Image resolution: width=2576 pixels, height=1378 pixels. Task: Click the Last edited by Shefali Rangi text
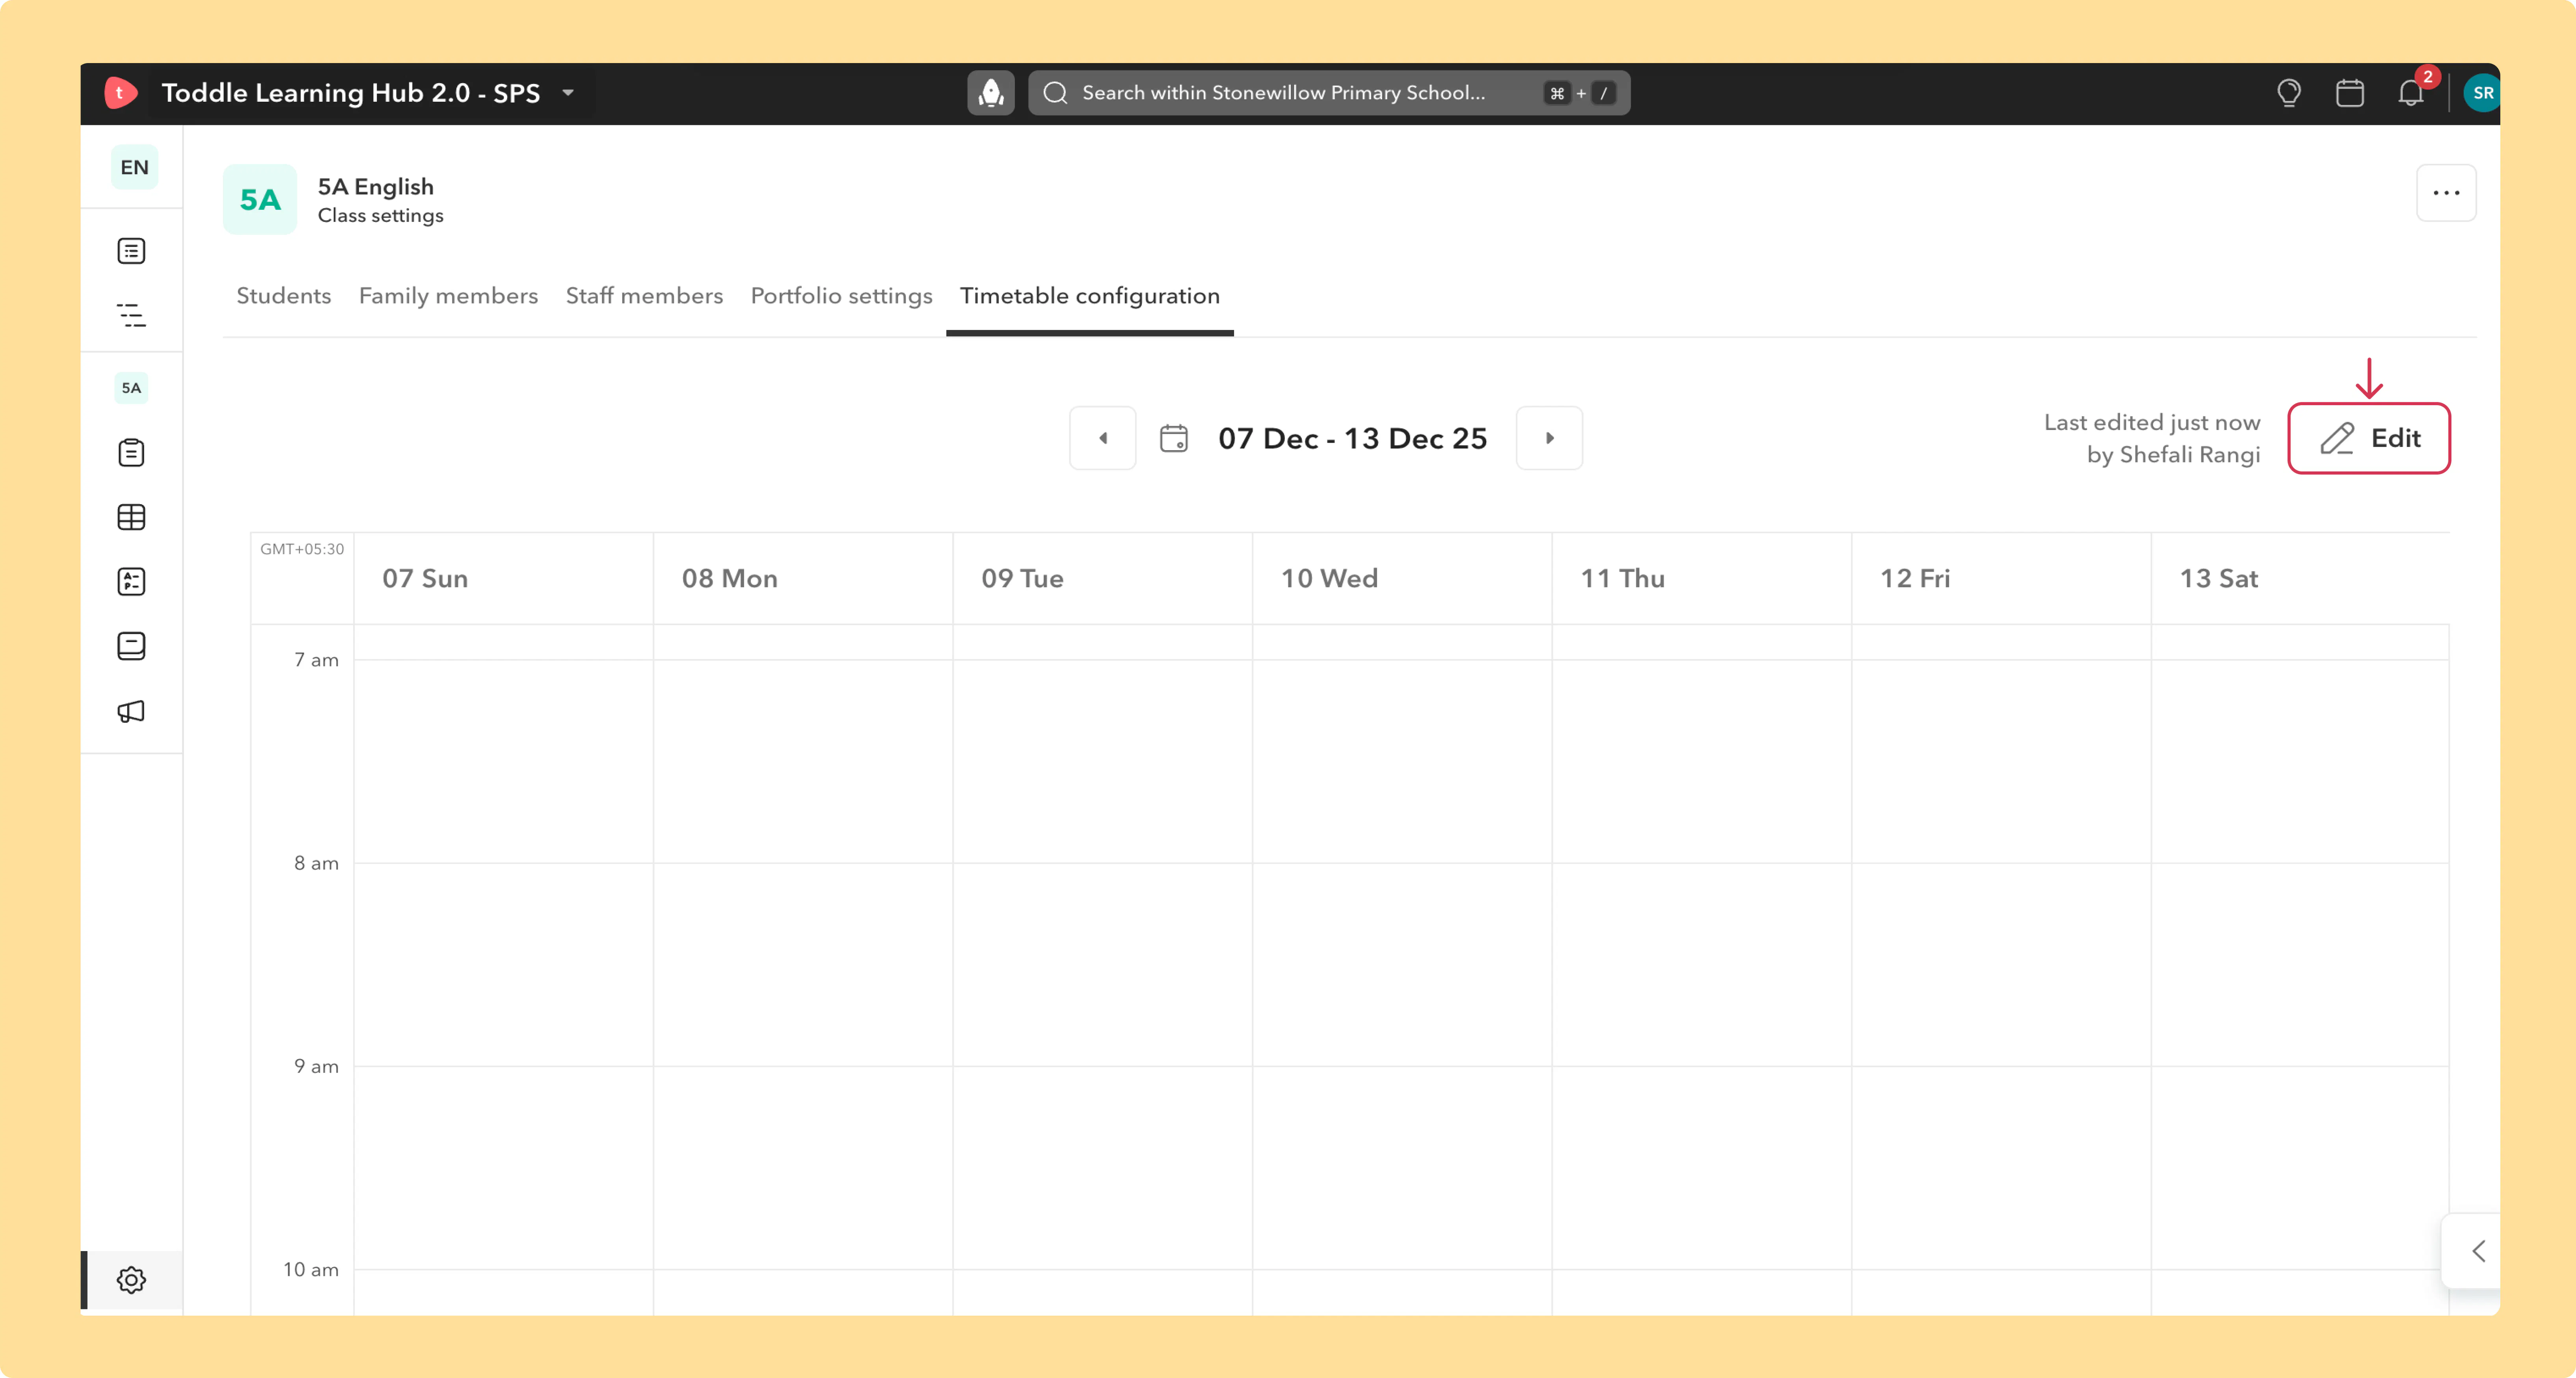click(x=2152, y=438)
